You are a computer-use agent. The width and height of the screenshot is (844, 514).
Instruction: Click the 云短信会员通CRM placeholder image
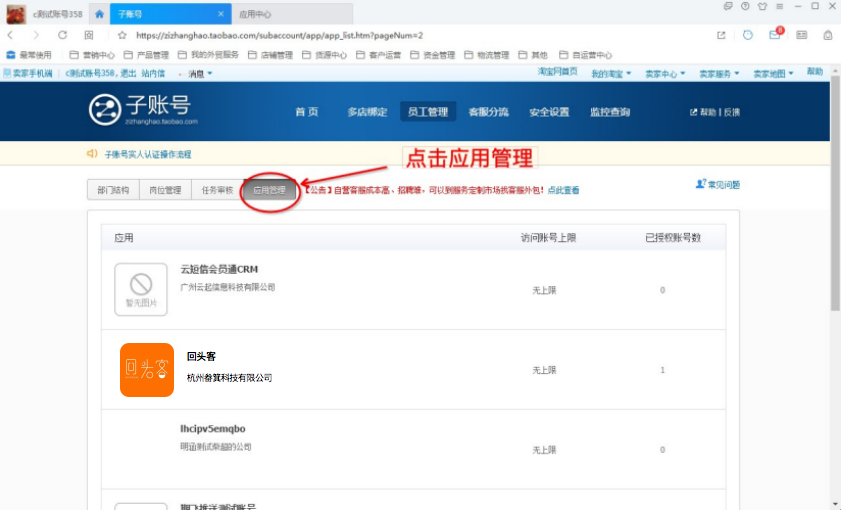click(x=141, y=290)
